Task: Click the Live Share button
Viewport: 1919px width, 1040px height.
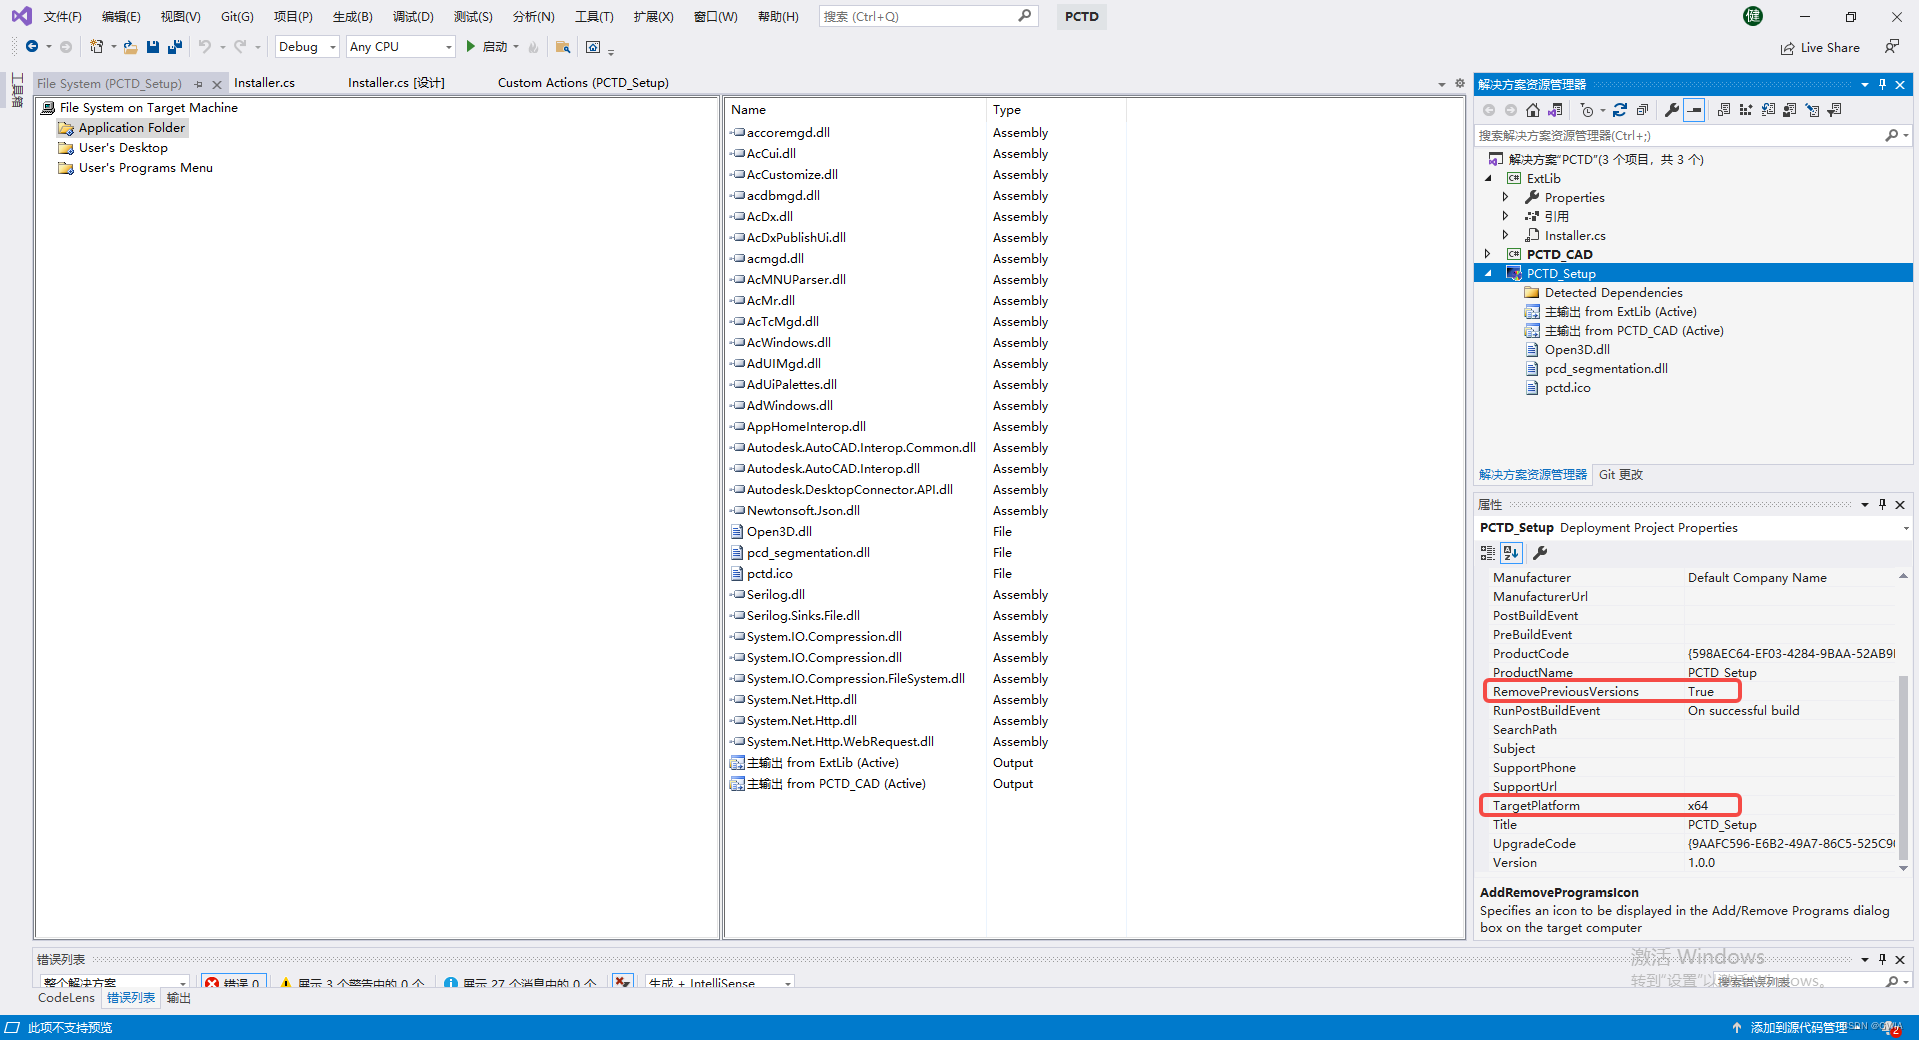Action: pyautogui.click(x=1820, y=47)
